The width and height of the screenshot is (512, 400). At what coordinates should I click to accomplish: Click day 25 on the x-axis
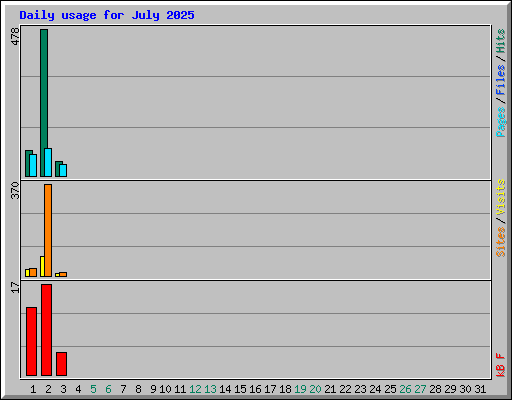(390, 389)
